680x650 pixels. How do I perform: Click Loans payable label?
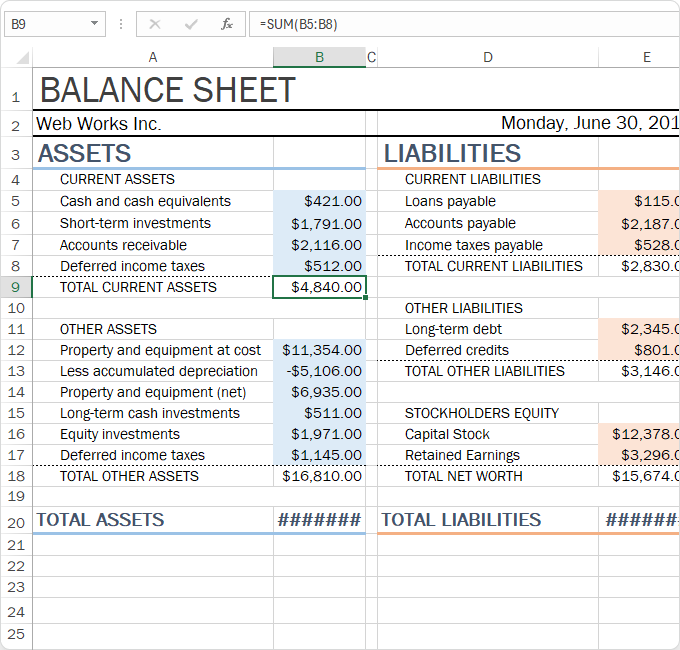[450, 201]
